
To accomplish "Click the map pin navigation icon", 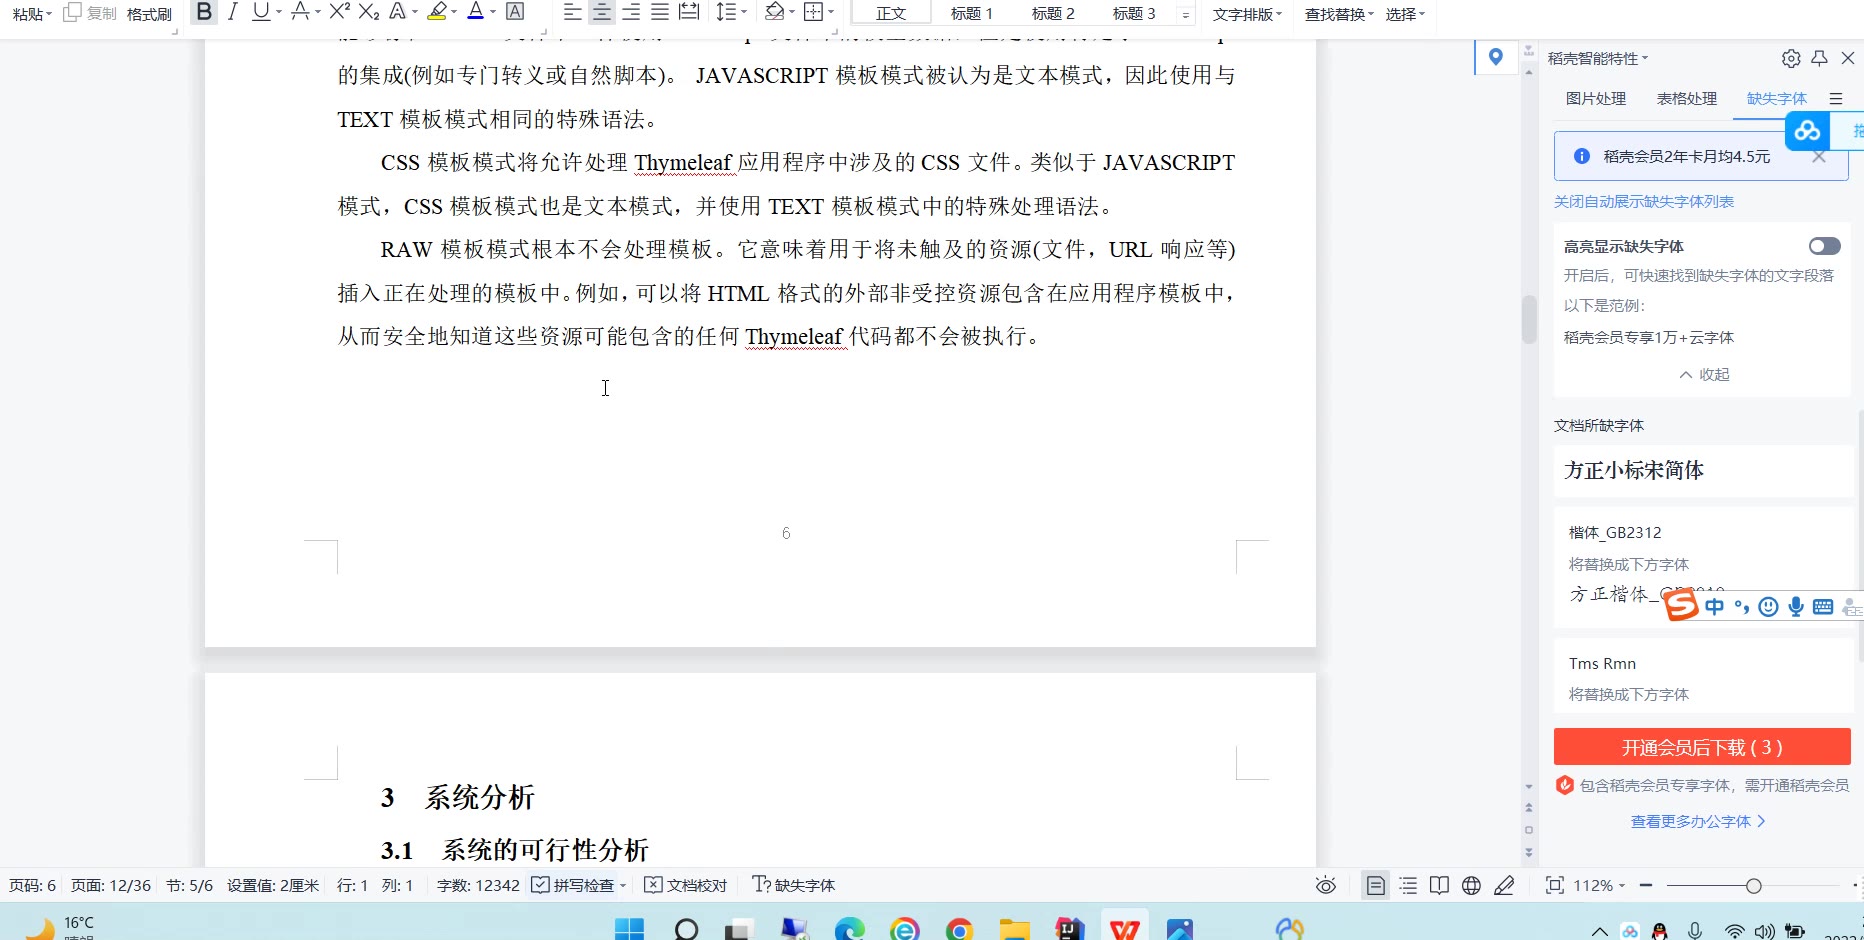I will click(1496, 57).
